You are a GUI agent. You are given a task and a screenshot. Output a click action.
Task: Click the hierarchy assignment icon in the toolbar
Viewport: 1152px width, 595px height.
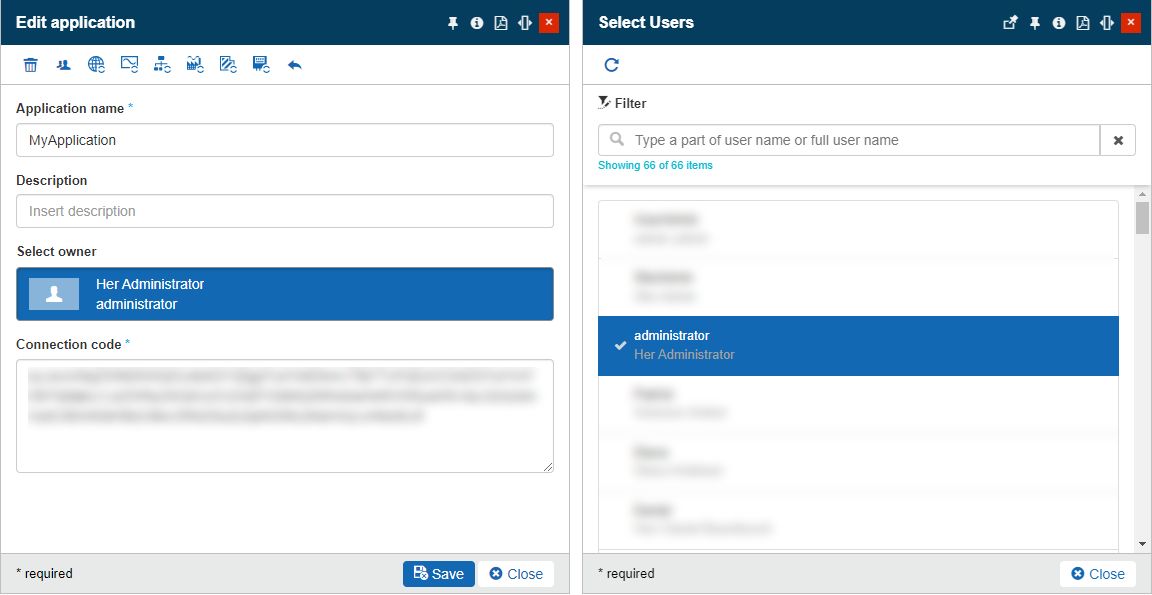point(161,64)
